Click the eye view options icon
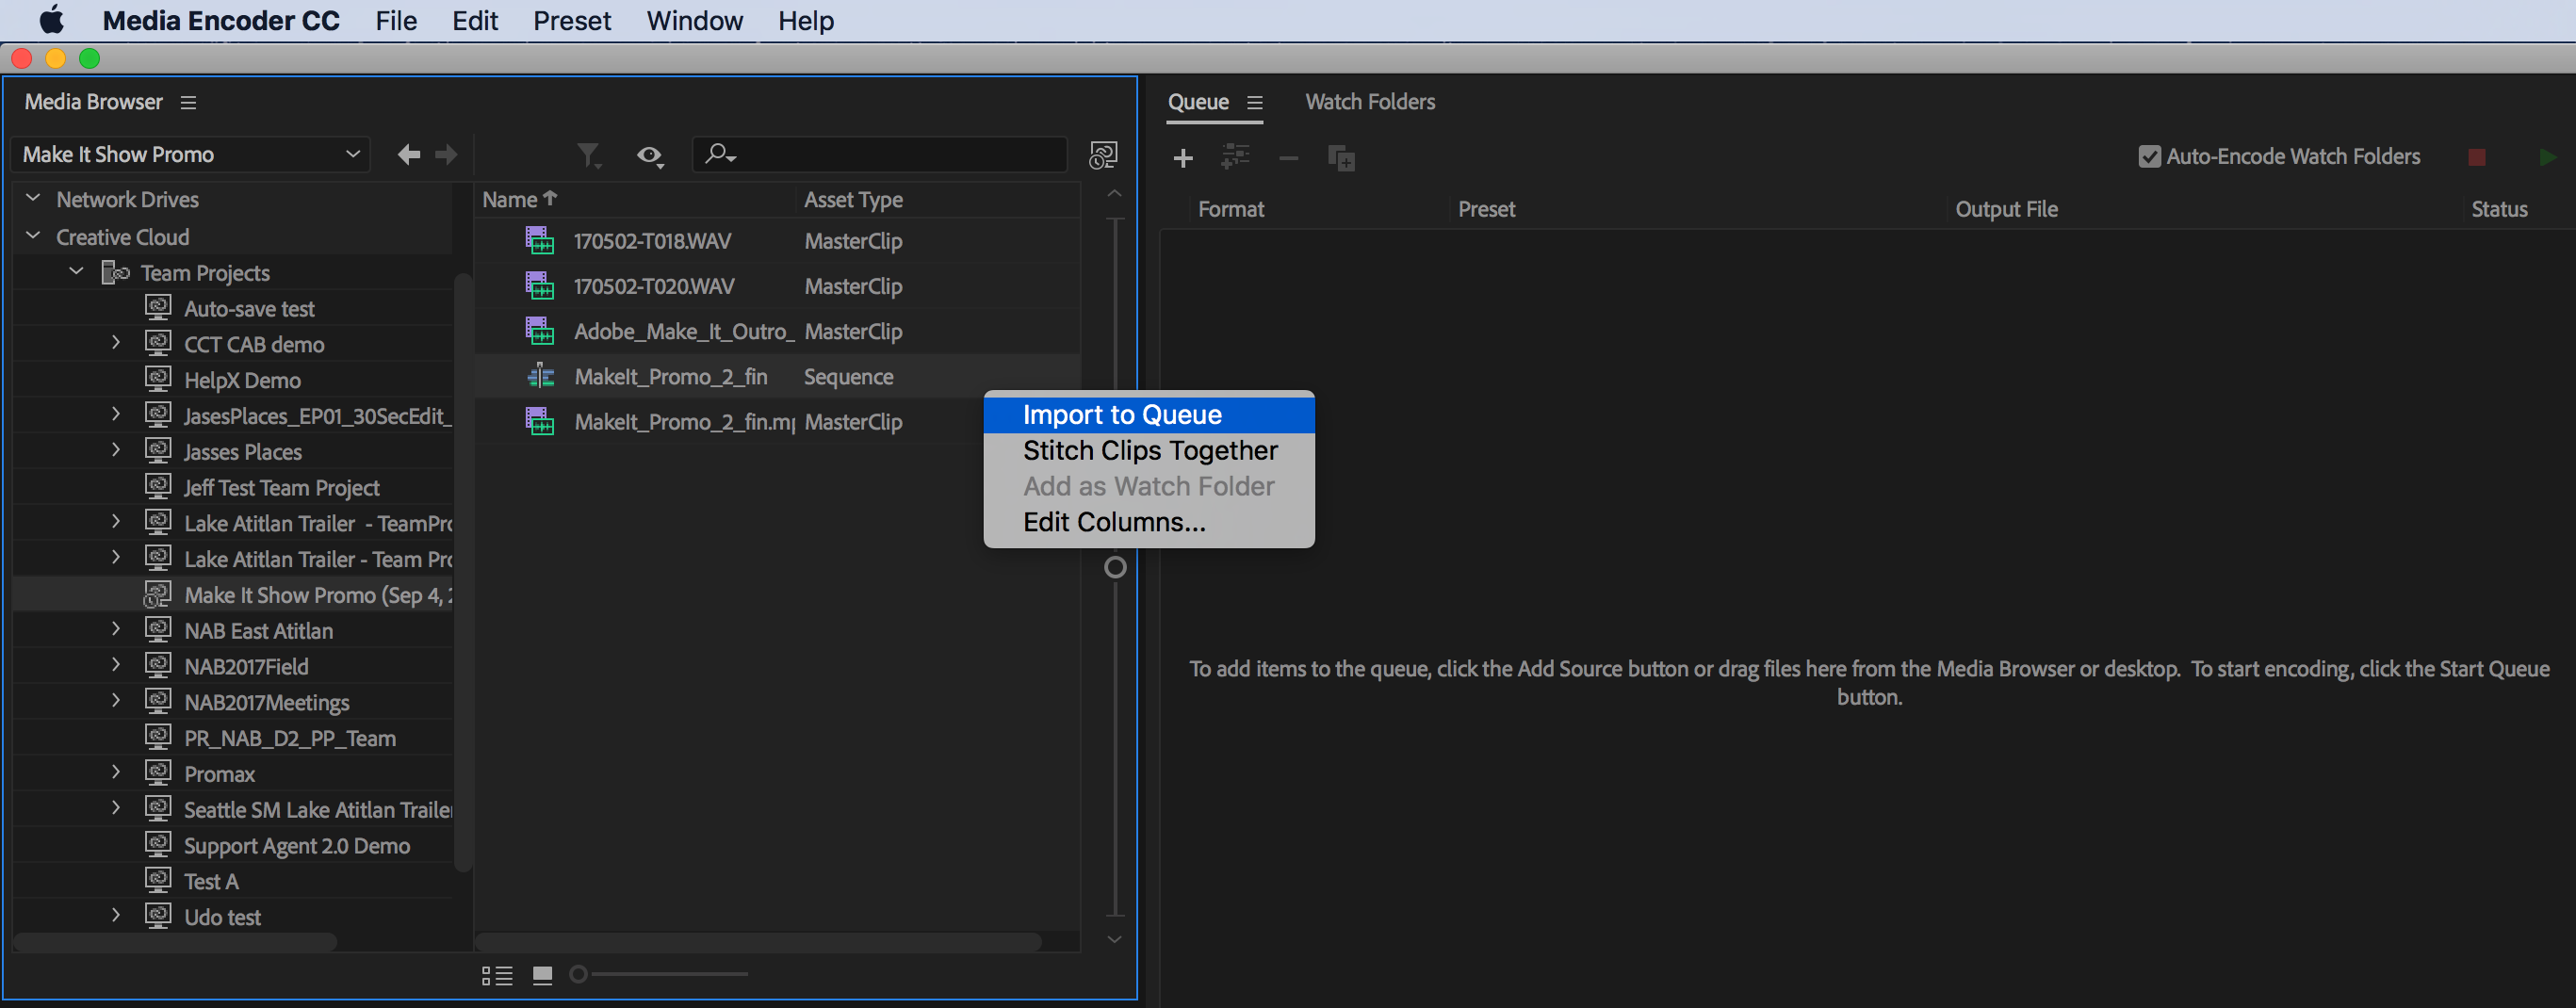This screenshot has height=1008, width=2576. [x=649, y=155]
